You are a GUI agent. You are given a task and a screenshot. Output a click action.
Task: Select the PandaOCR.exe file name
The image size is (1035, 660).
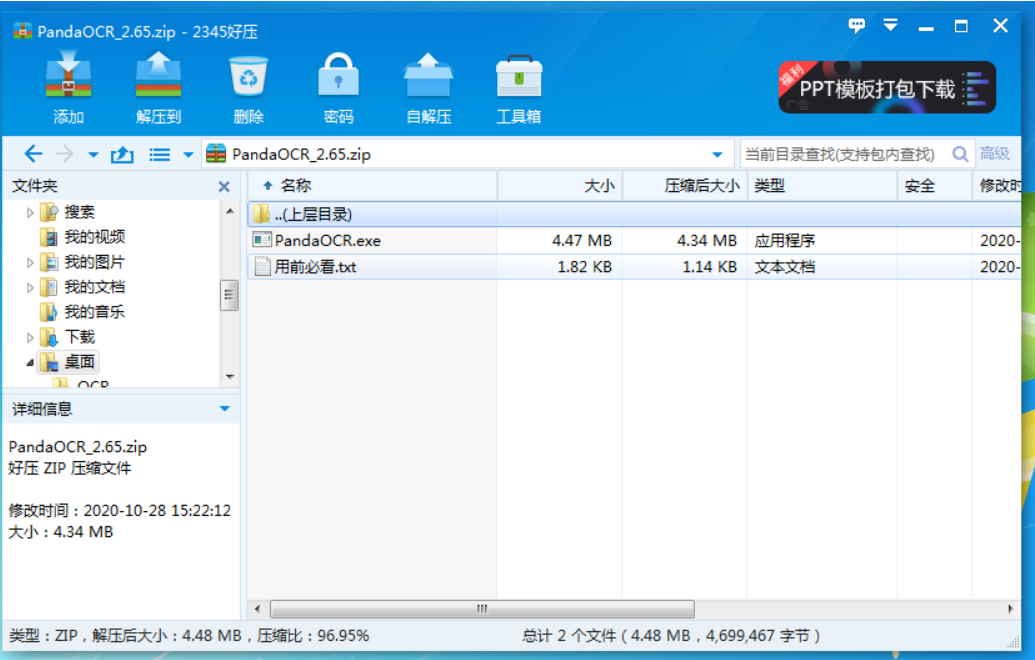pyautogui.click(x=327, y=241)
